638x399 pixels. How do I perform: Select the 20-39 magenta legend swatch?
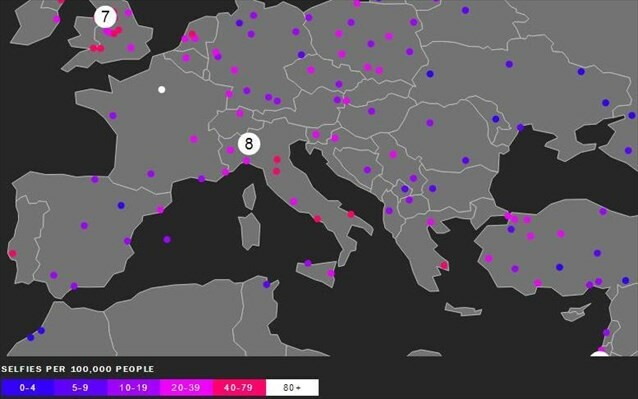186,388
